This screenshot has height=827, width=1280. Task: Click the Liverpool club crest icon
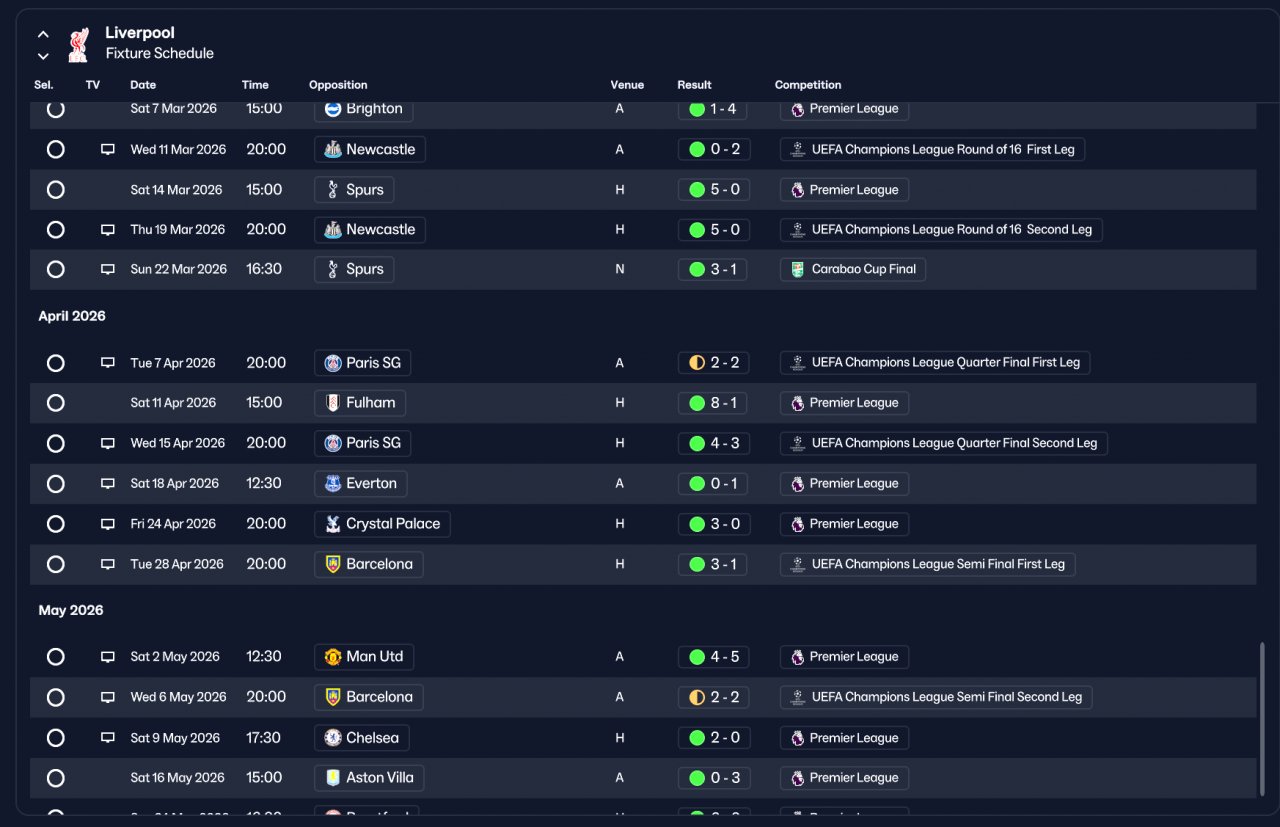point(78,44)
